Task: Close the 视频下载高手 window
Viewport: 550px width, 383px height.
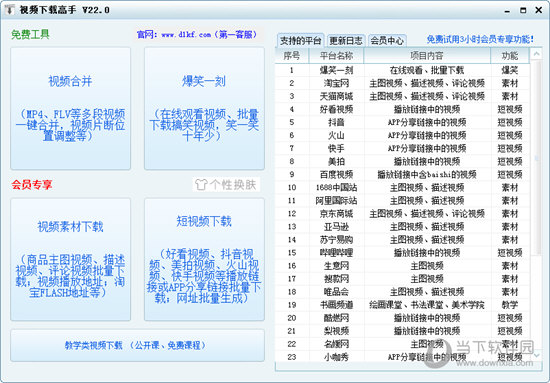Action: 539,11
